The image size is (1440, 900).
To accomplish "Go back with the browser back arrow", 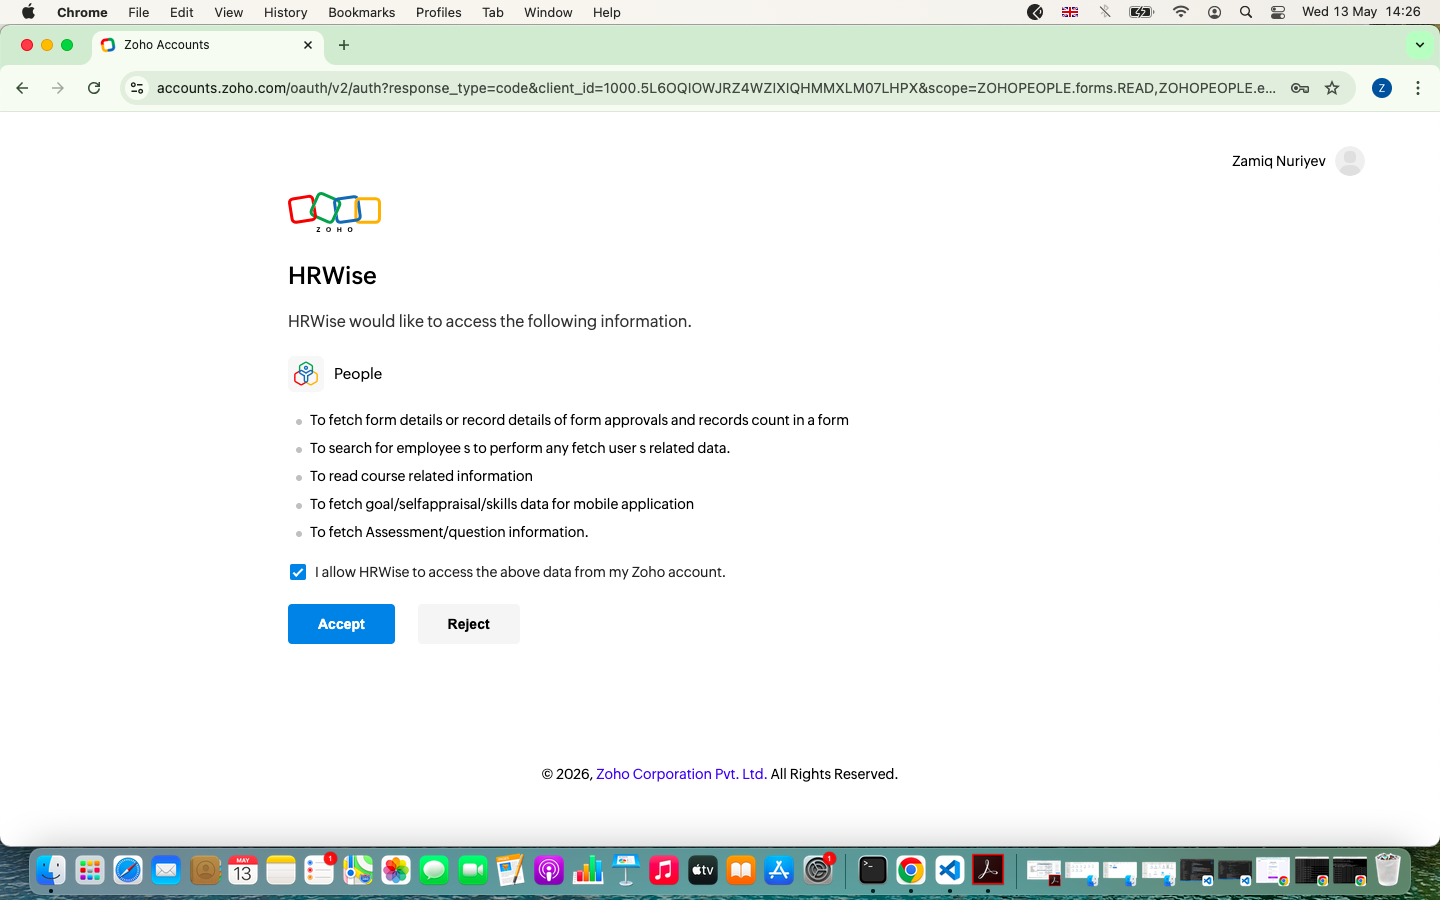I will [x=22, y=88].
